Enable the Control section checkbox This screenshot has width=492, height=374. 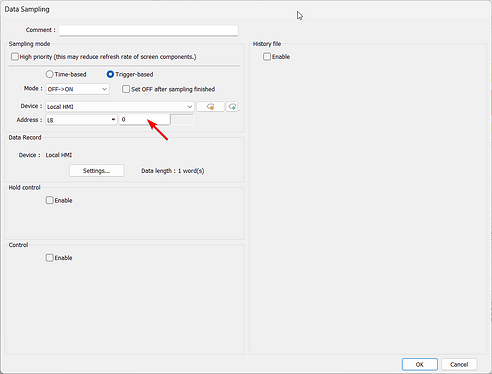tap(49, 258)
